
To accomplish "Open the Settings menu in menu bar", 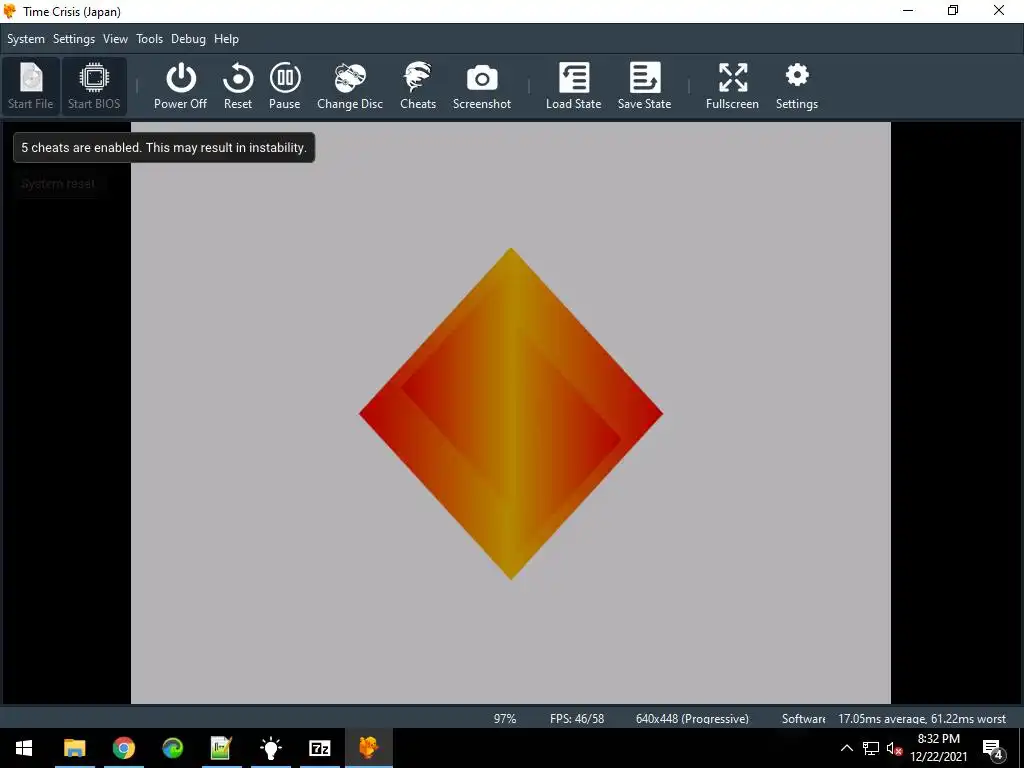I will 74,39.
